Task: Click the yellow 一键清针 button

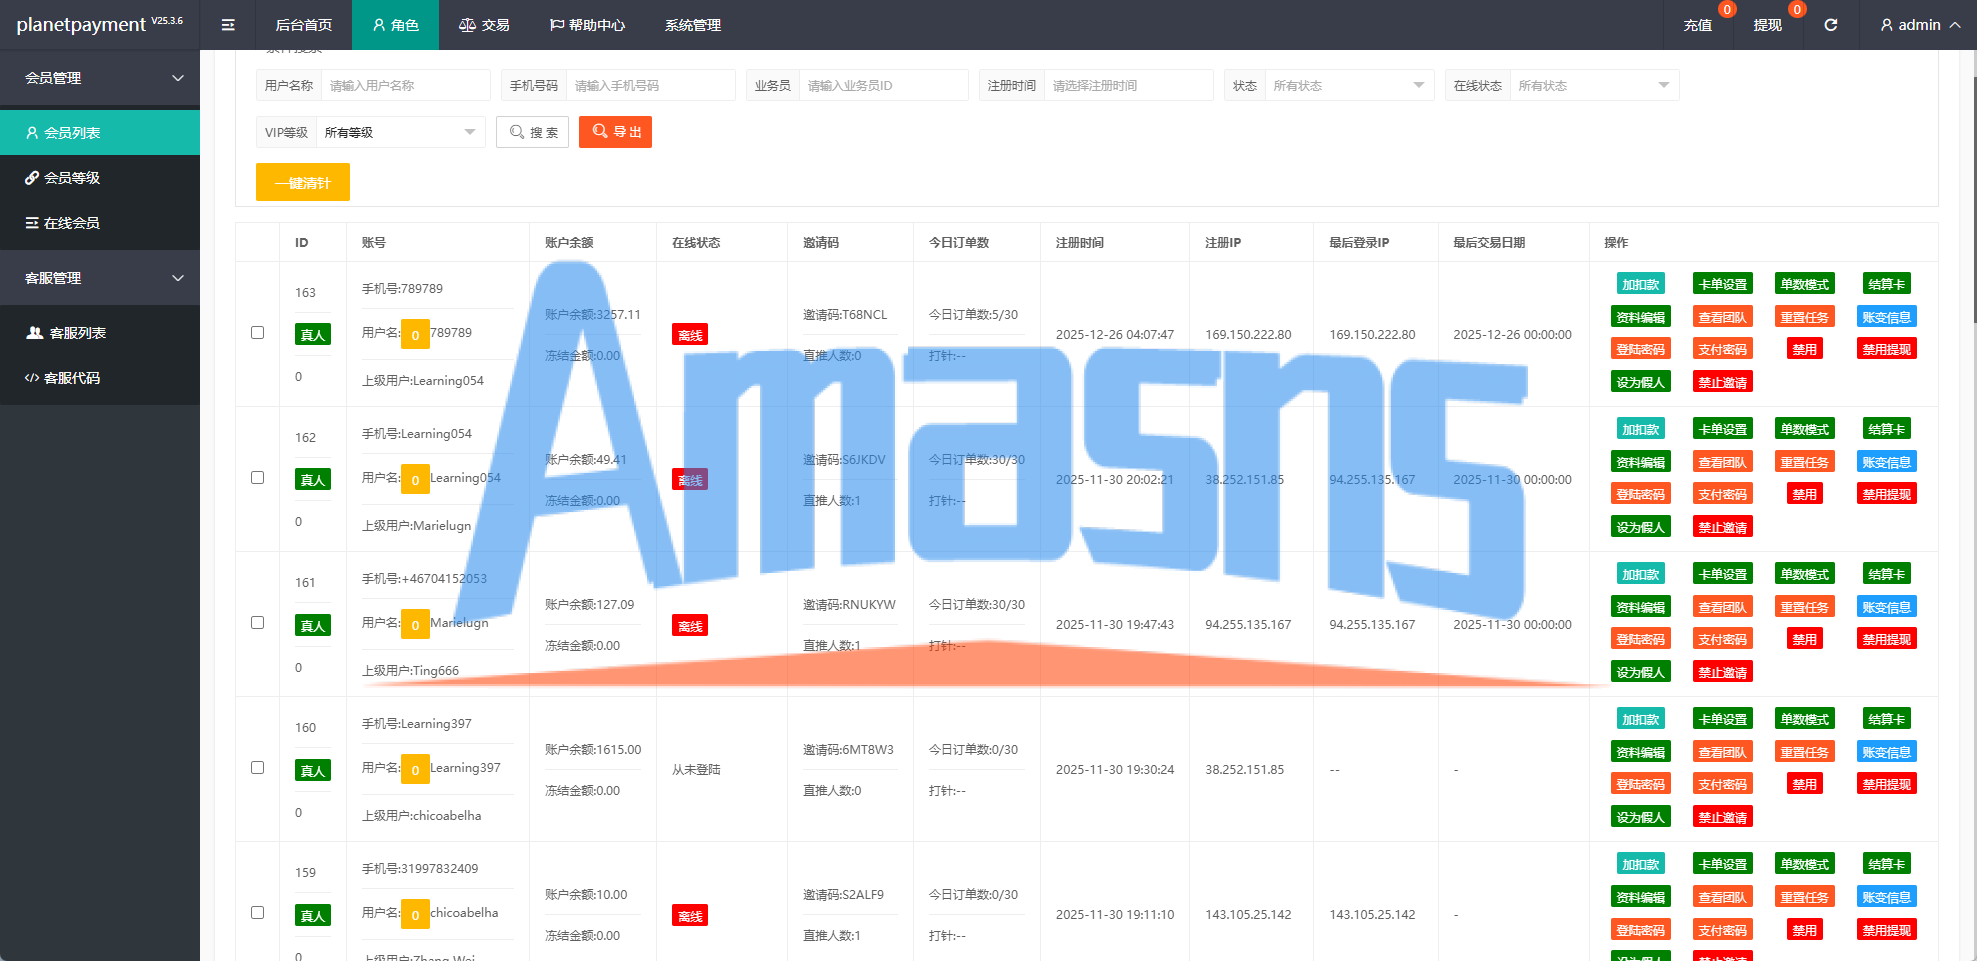Action: tap(303, 183)
